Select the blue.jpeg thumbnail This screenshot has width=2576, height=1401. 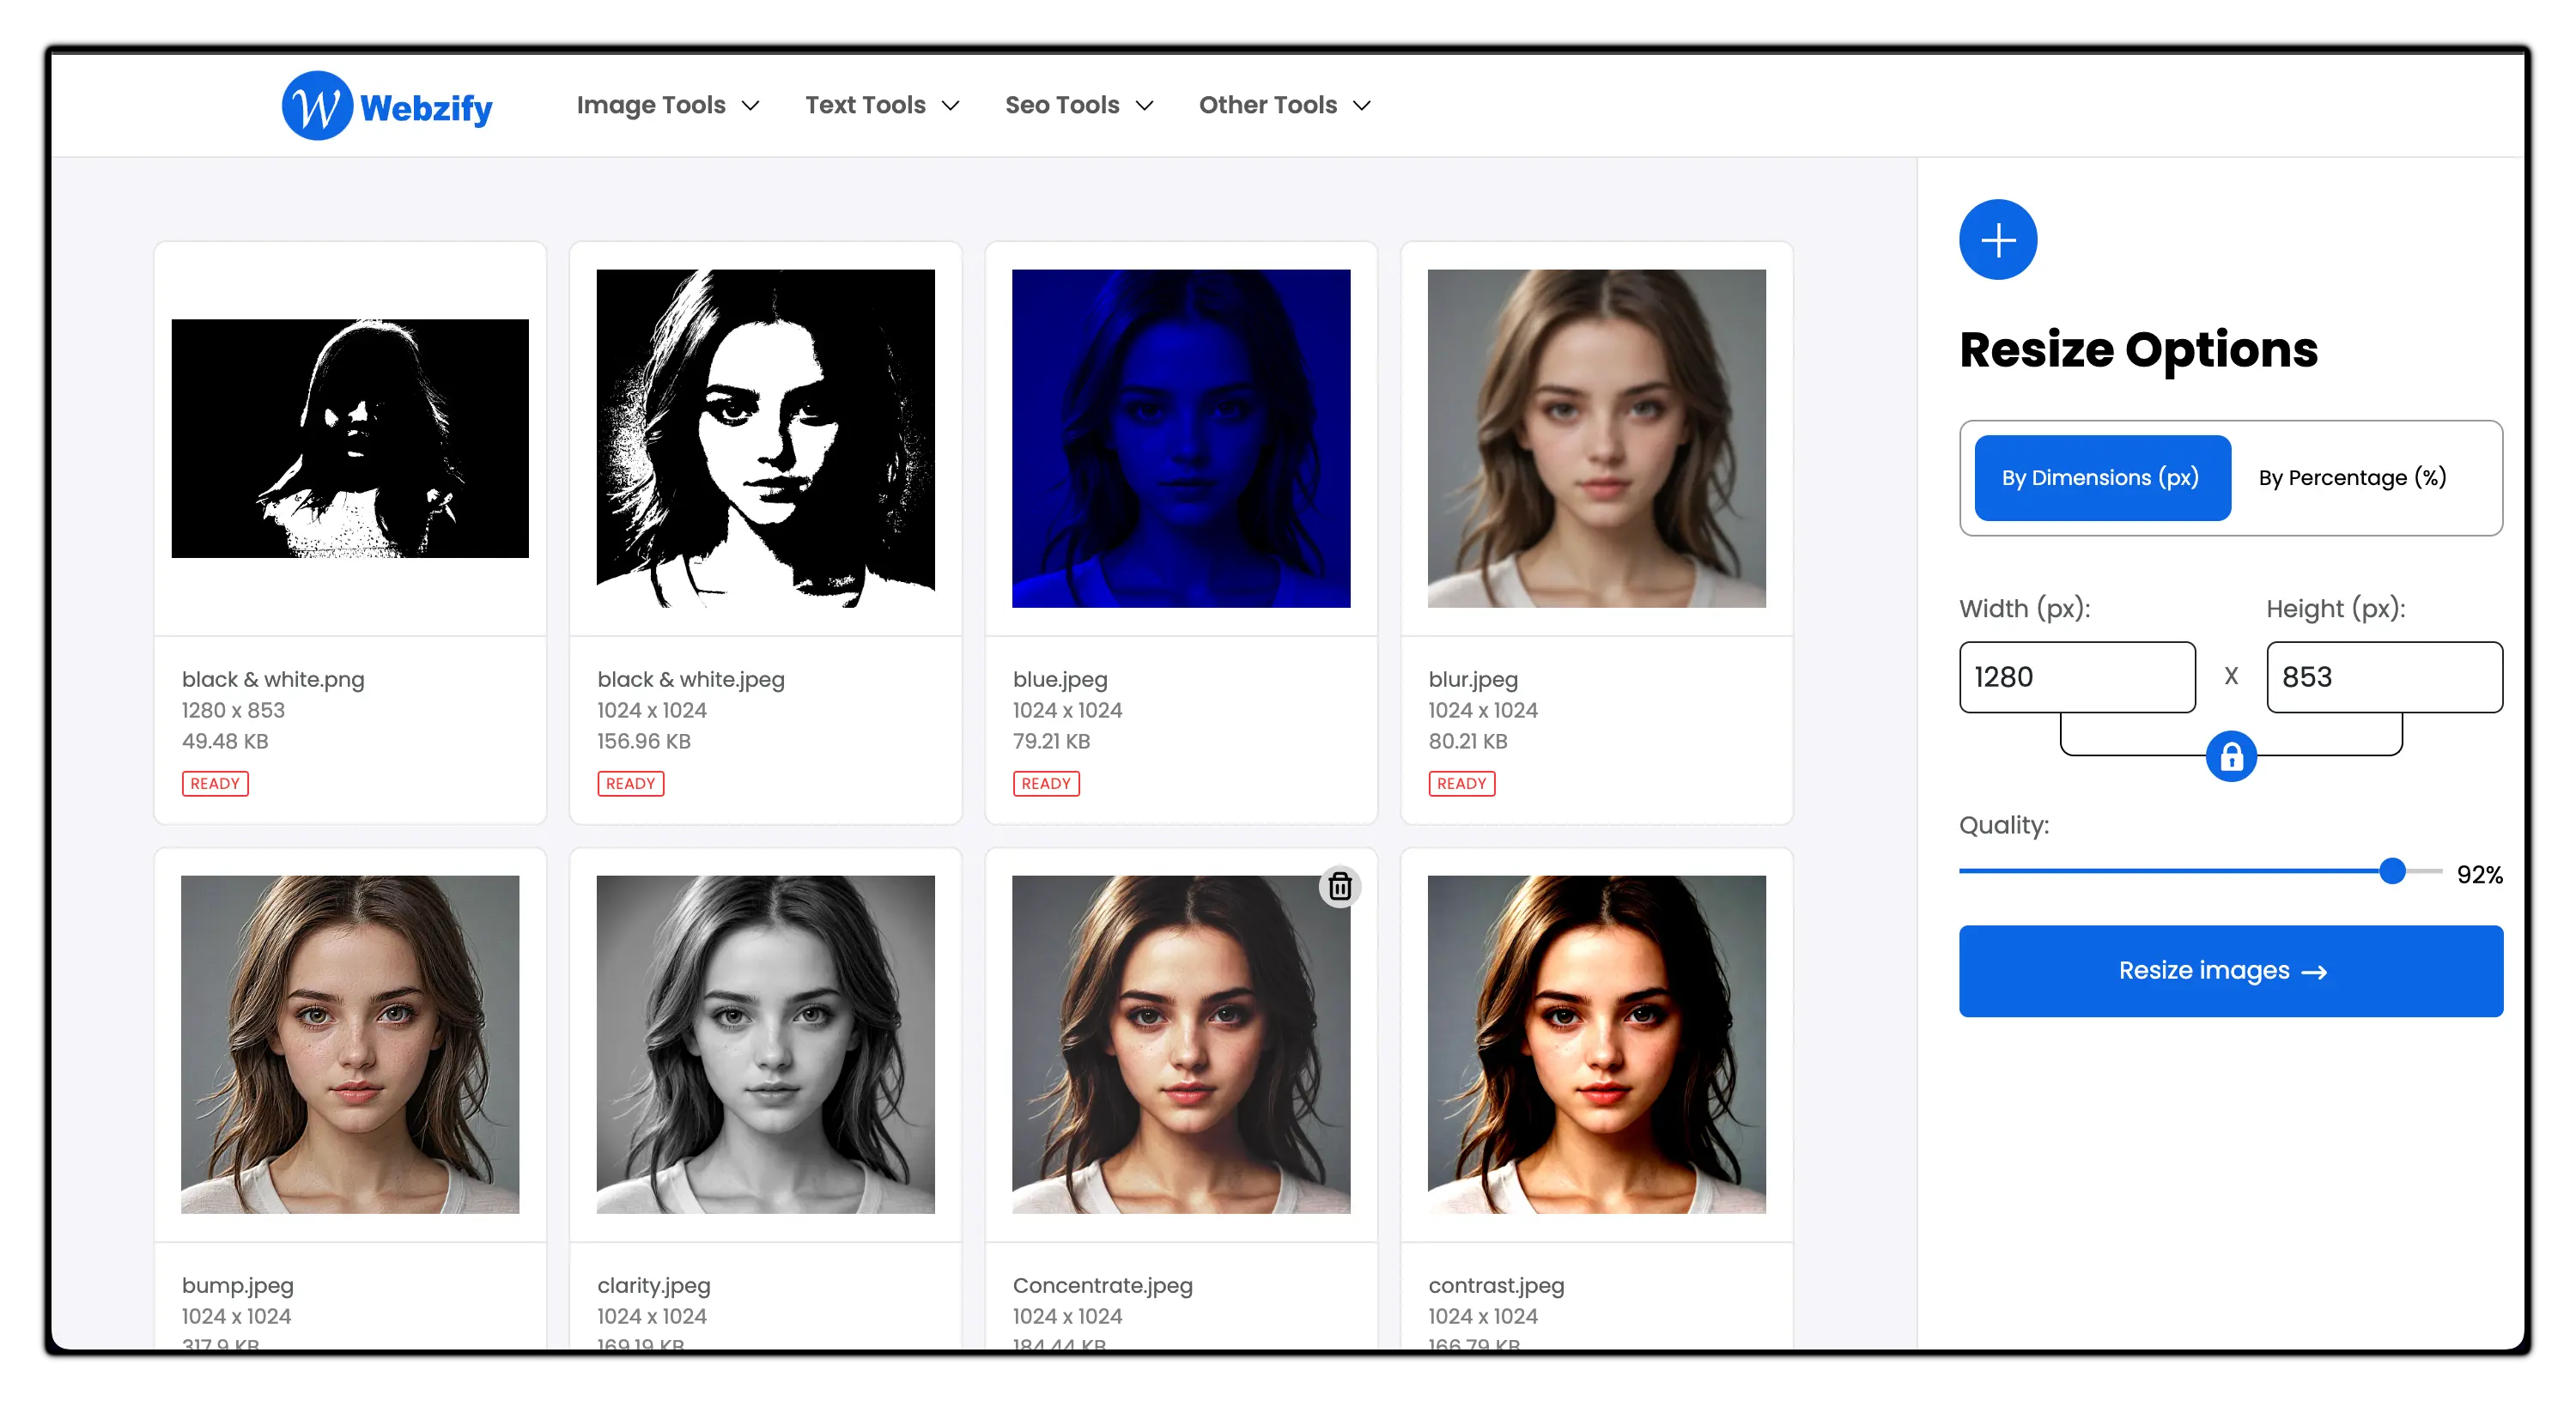click(1181, 440)
